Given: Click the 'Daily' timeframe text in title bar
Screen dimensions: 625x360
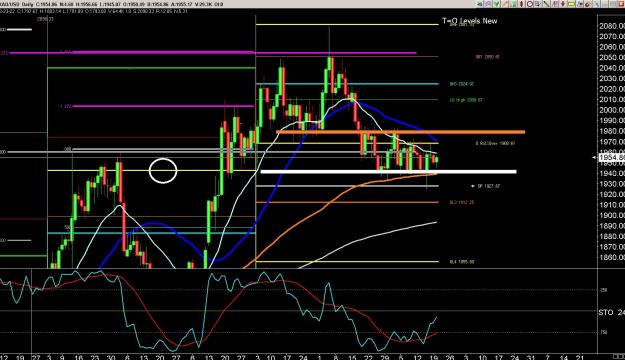Looking at the screenshot, I should tap(27, 4).
